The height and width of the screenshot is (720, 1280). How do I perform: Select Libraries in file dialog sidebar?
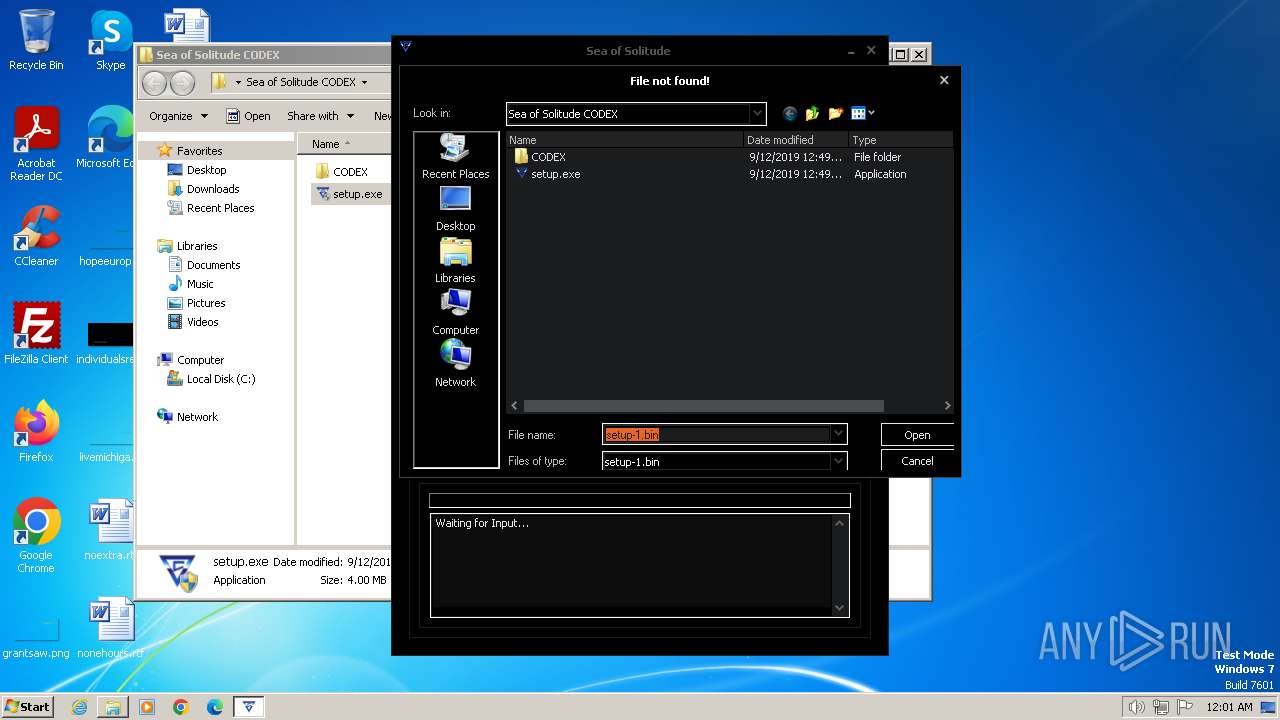[x=455, y=261]
